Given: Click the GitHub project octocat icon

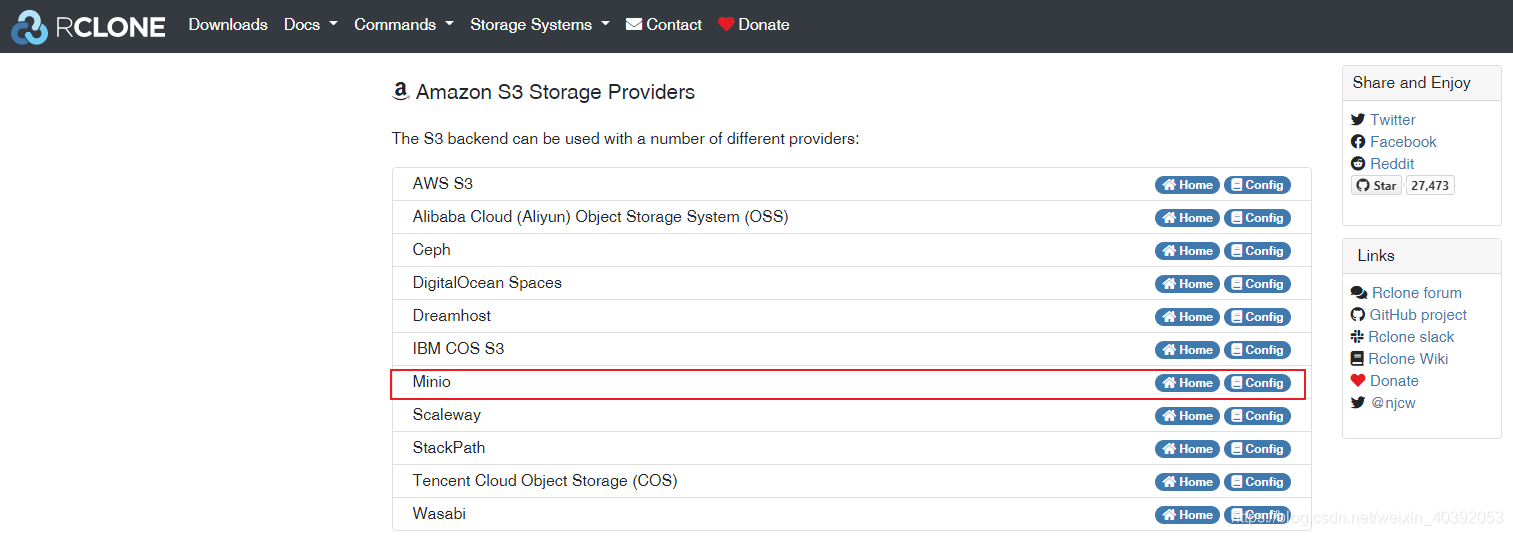Looking at the screenshot, I should pyautogui.click(x=1358, y=315).
